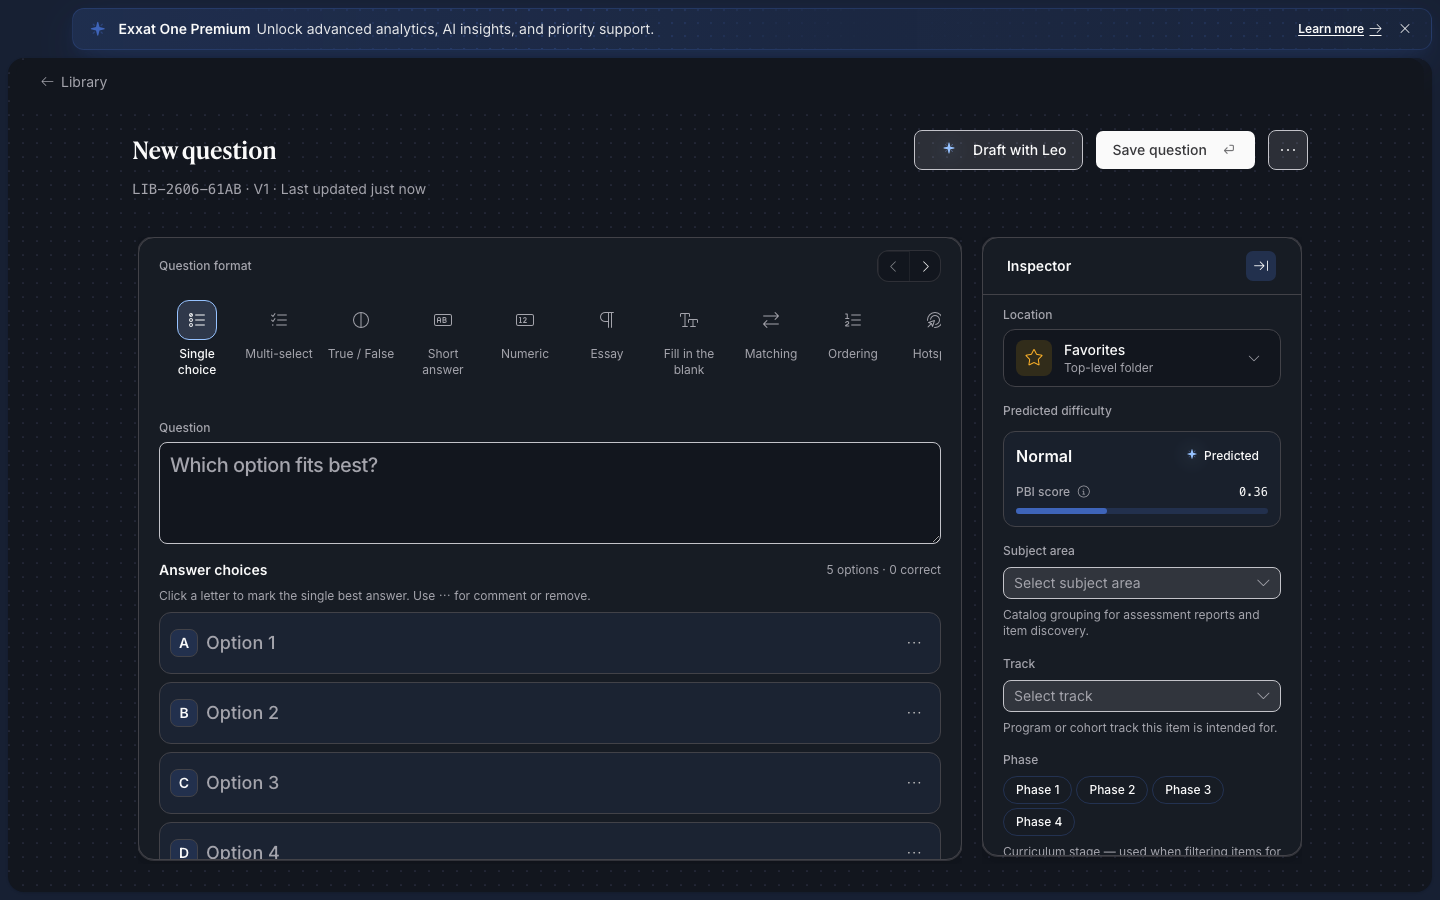
Task: Click the Learn more link
Action: pyautogui.click(x=1340, y=29)
